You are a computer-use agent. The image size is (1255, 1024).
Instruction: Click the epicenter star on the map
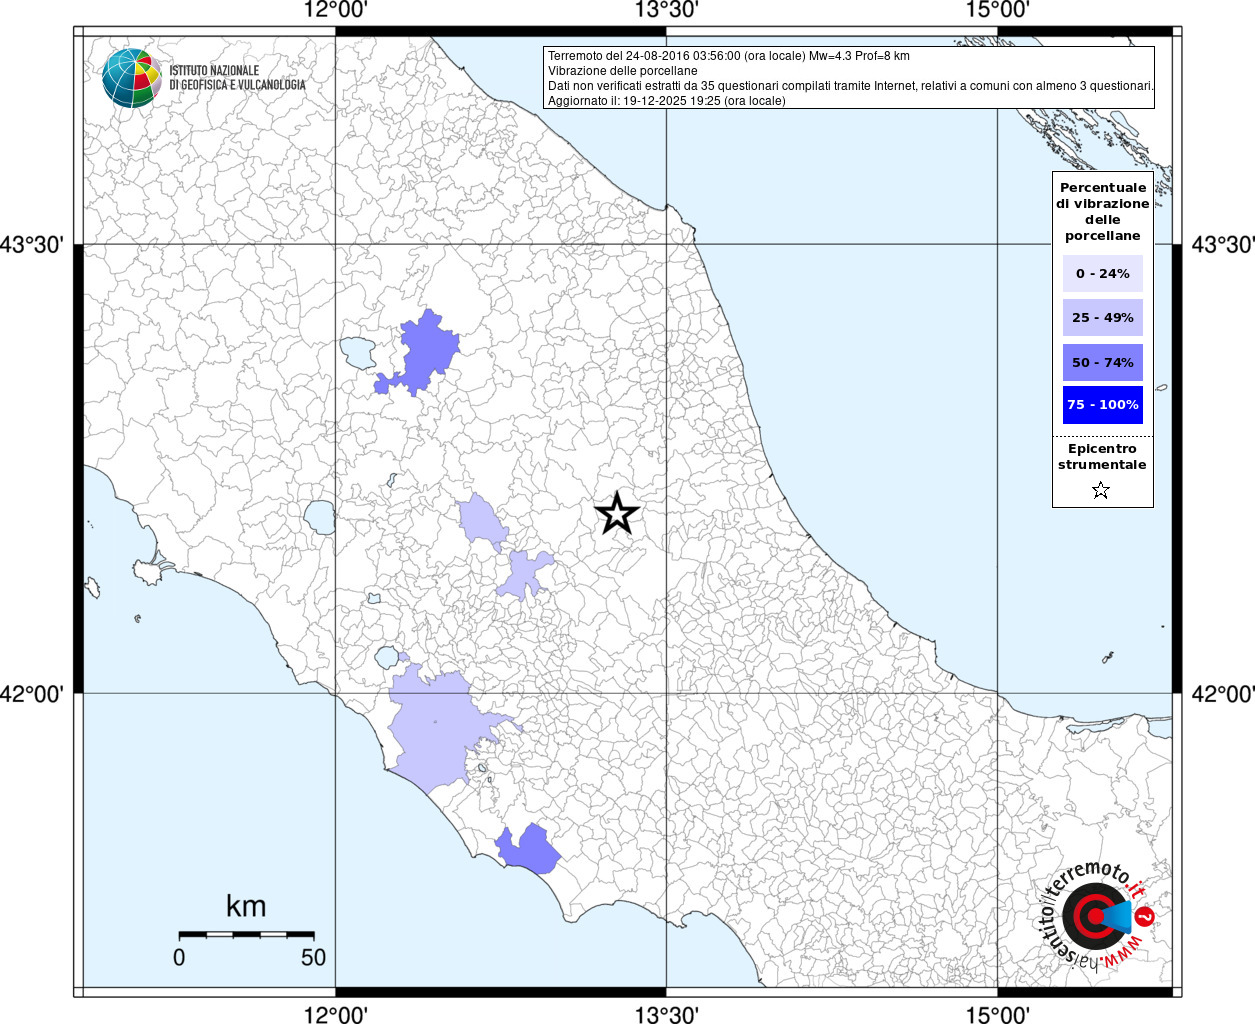click(617, 514)
